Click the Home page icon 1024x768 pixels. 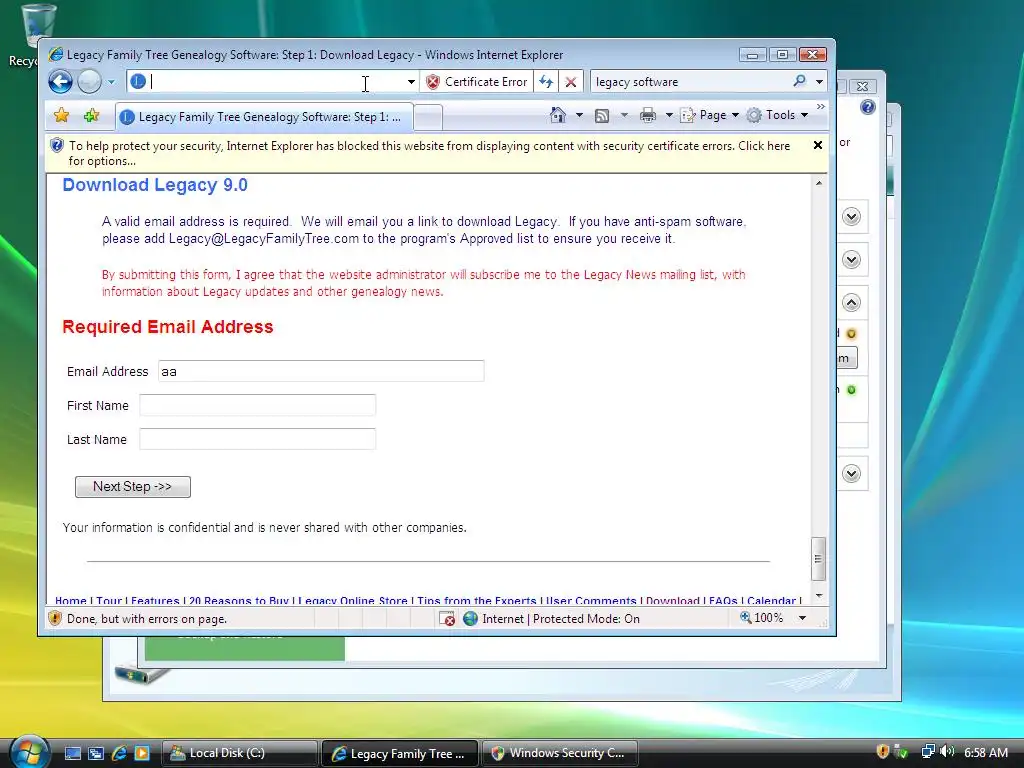click(x=558, y=115)
